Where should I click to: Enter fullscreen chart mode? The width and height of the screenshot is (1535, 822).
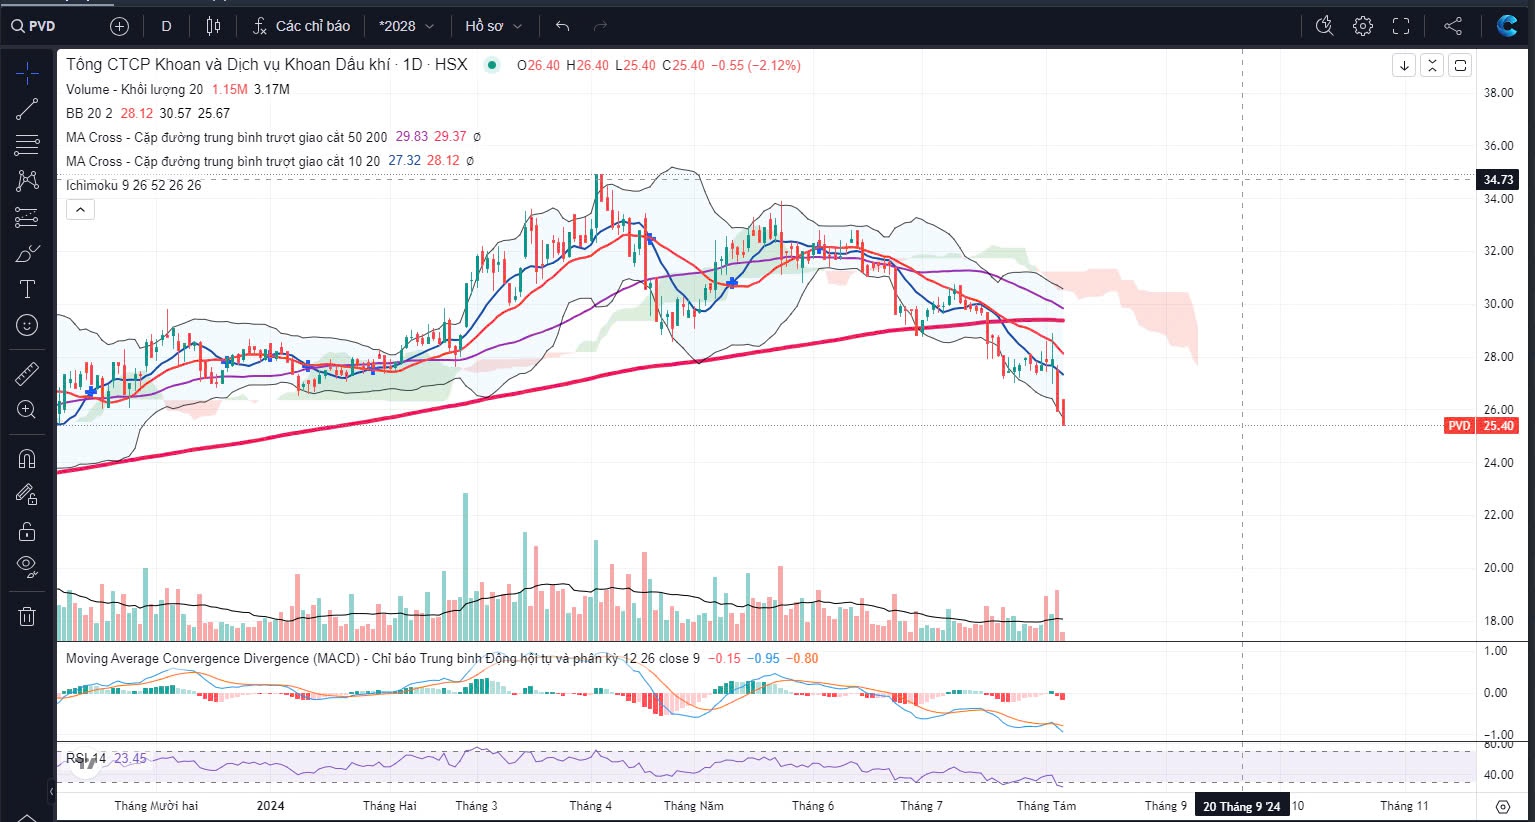[1401, 26]
